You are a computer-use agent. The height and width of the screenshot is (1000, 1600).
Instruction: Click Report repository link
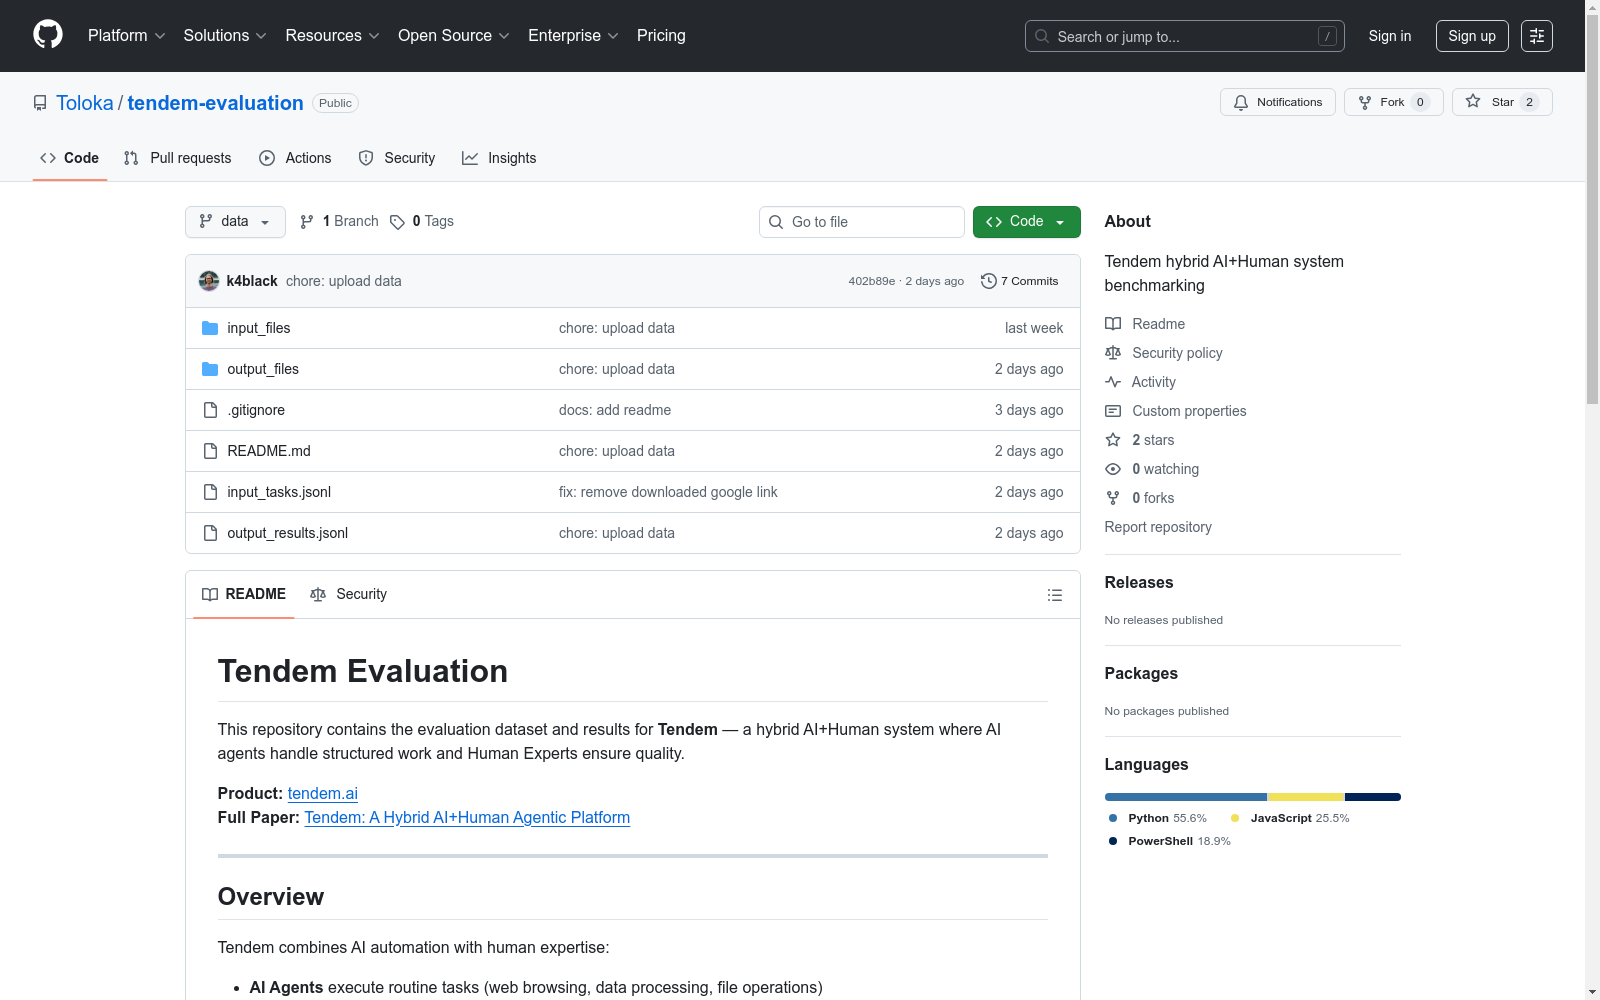[1158, 527]
